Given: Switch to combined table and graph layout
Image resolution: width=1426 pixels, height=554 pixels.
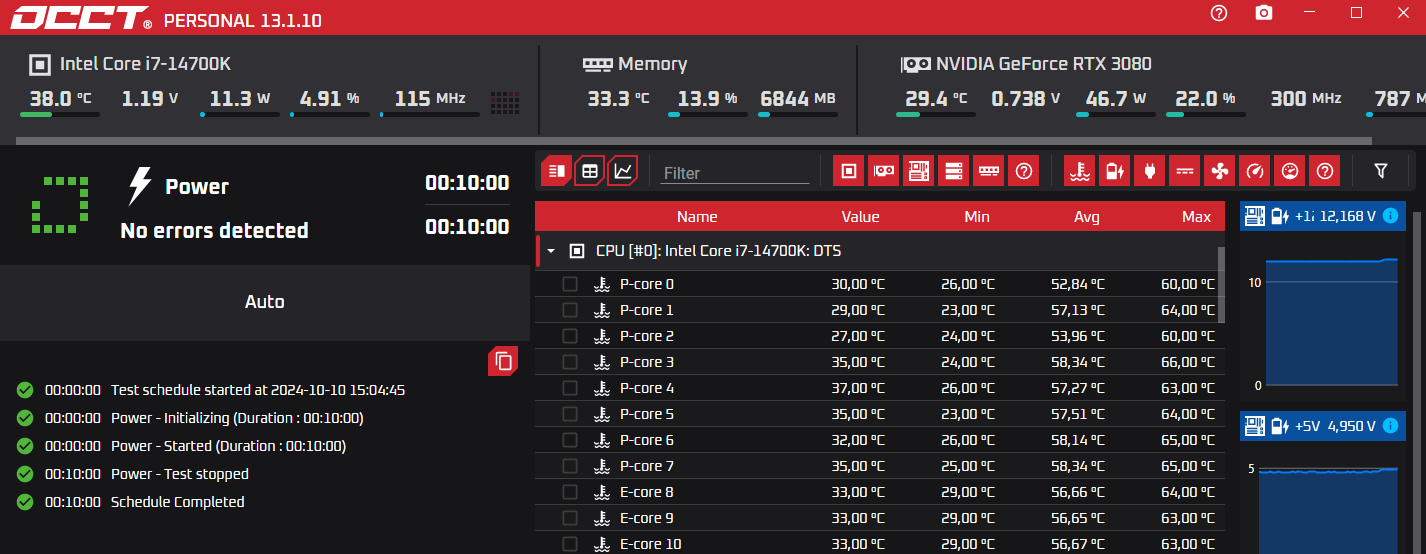Looking at the screenshot, I should 557,171.
